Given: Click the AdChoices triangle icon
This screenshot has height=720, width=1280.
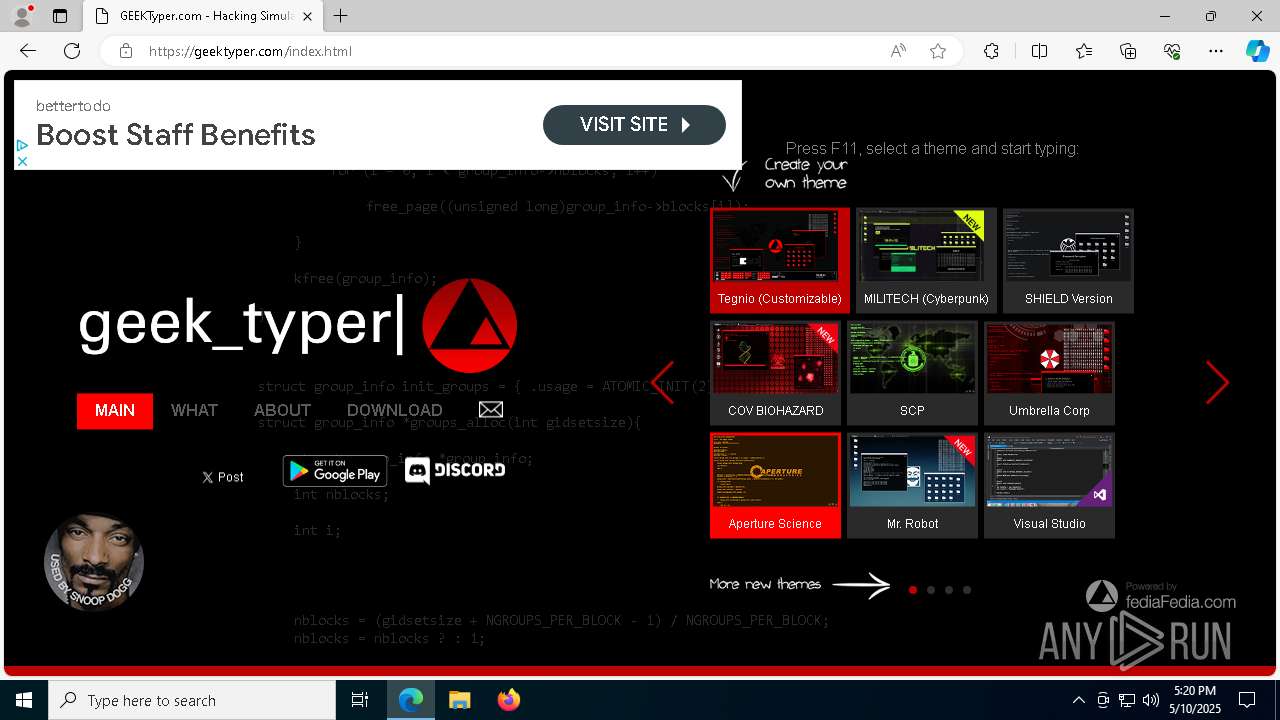Looking at the screenshot, I should [x=22, y=146].
